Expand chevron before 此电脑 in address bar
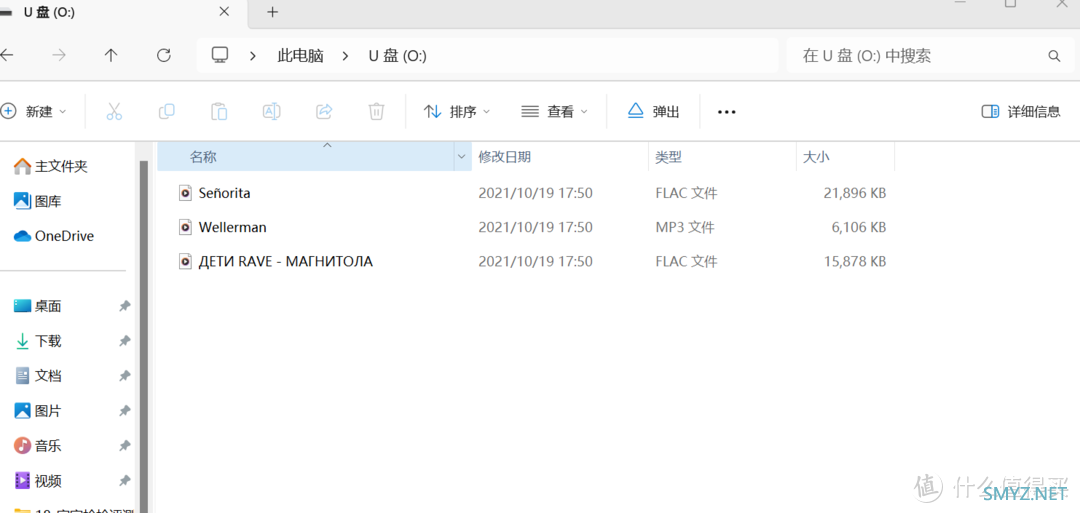The image size is (1080, 513). tap(254, 56)
